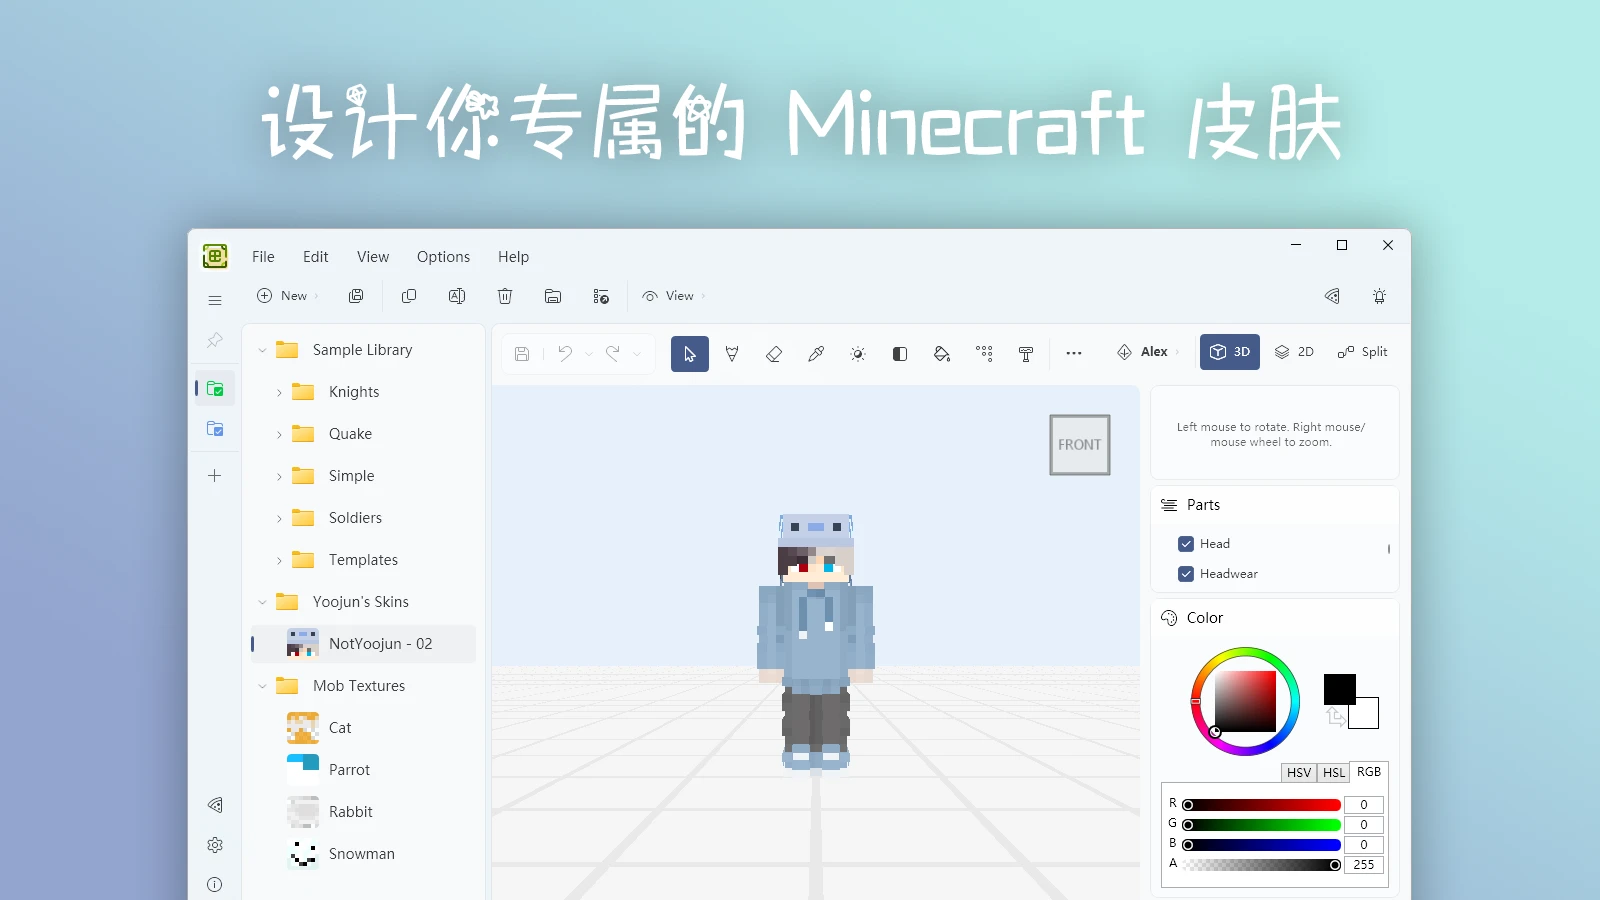Pick a color with the Eyedropper tool

[x=815, y=353]
